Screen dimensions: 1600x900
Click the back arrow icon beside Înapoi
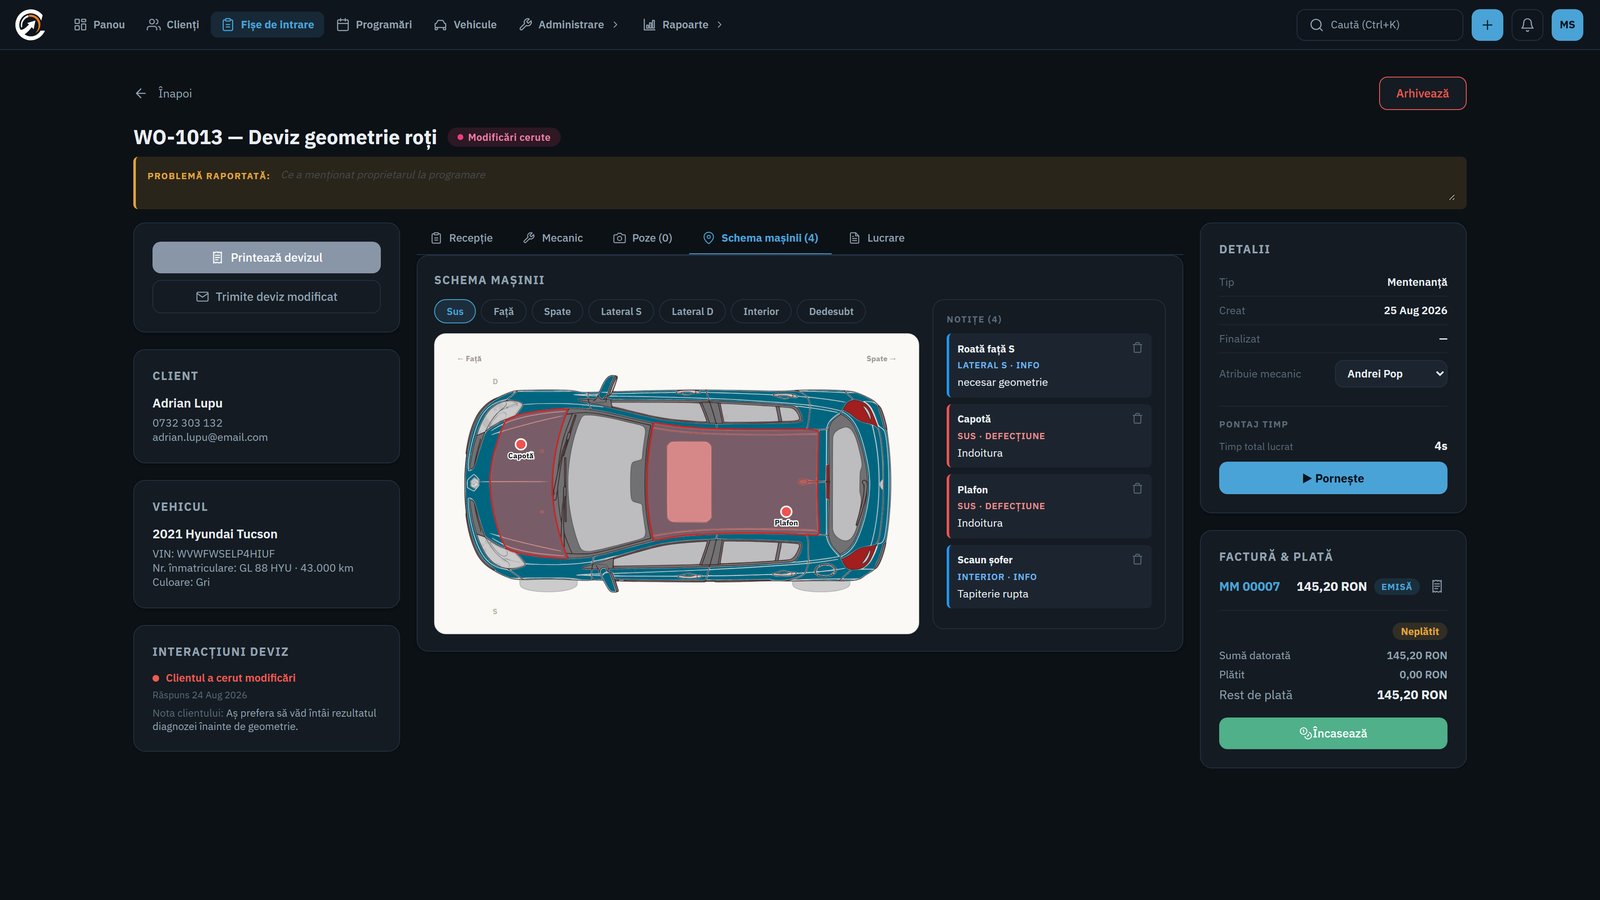coord(141,93)
